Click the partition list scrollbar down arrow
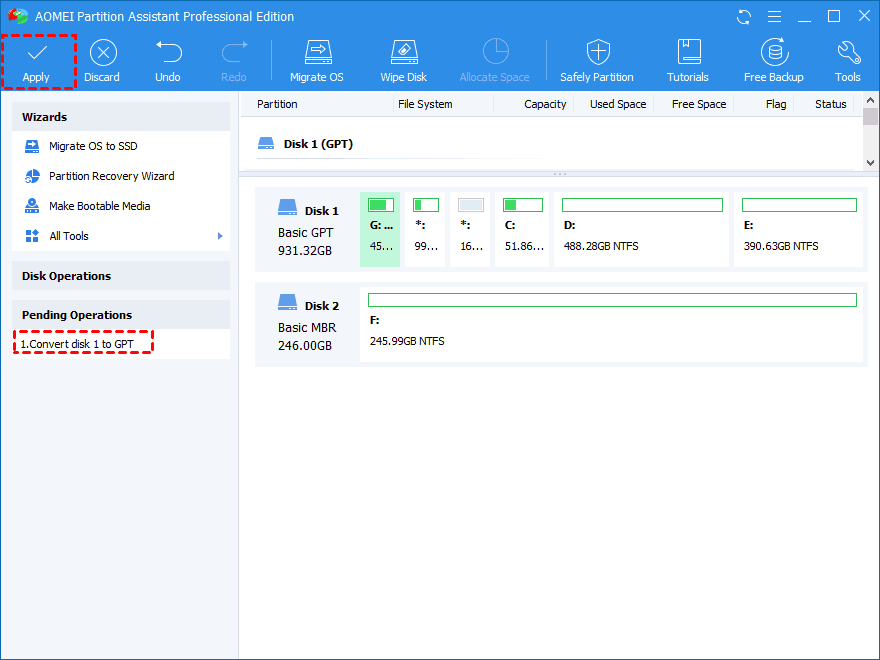 point(870,163)
